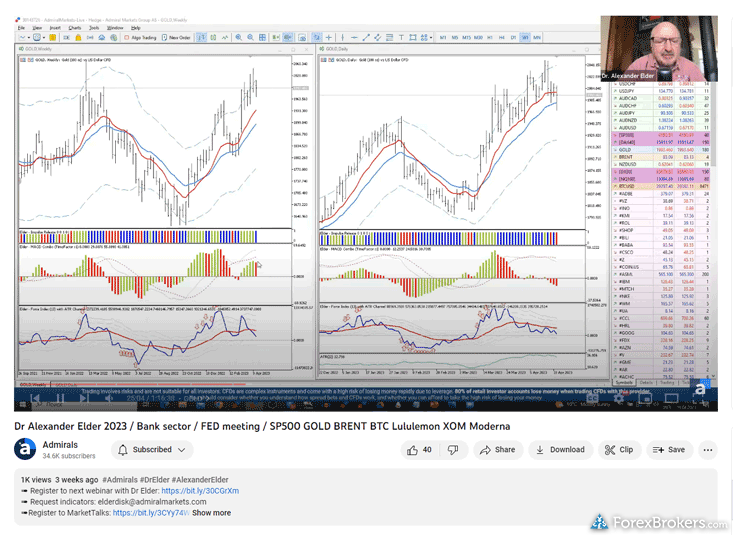733x535 pixels.
Task: Switch chart to MN timeframe
Action: [x=537, y=37]
